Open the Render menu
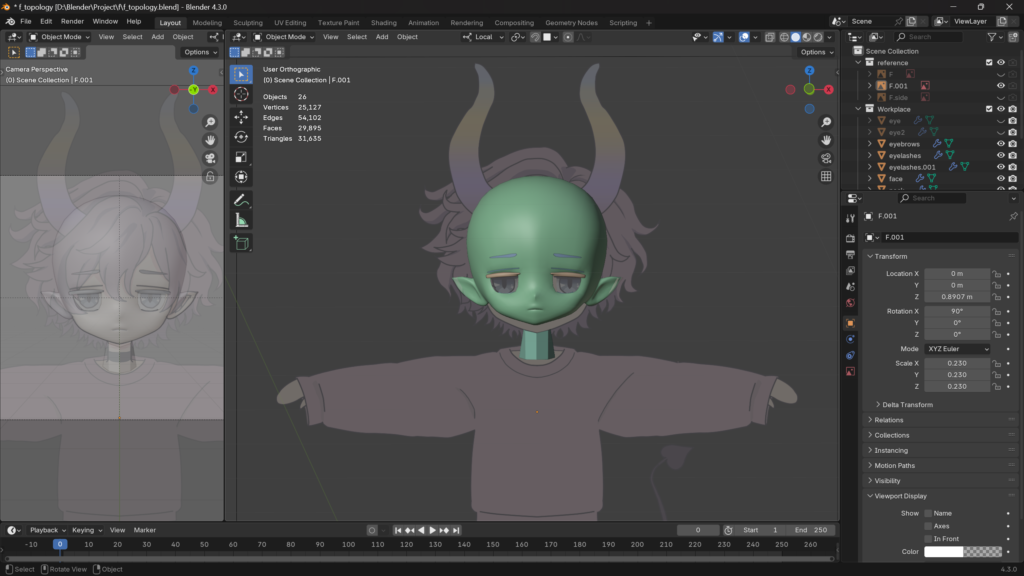1024x576 pixels. (x=72, y=21)
